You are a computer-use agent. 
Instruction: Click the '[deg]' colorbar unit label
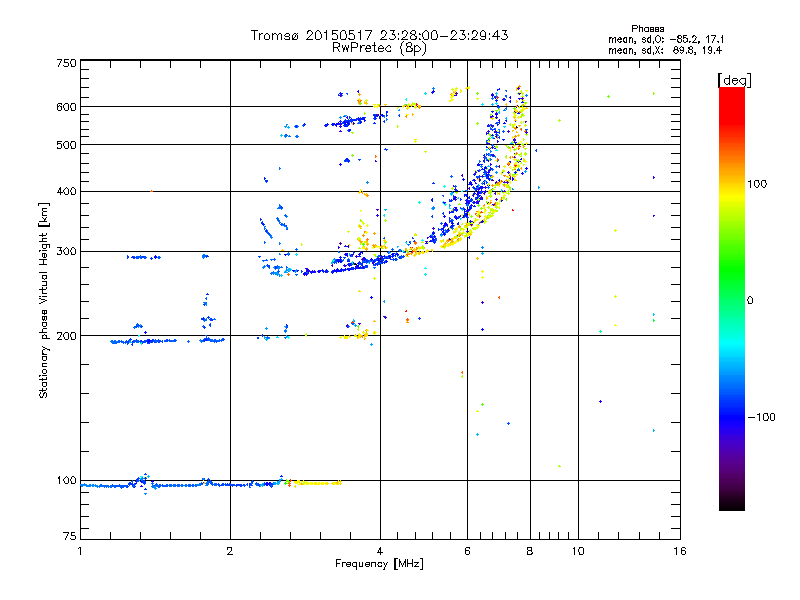click(733, 79)
